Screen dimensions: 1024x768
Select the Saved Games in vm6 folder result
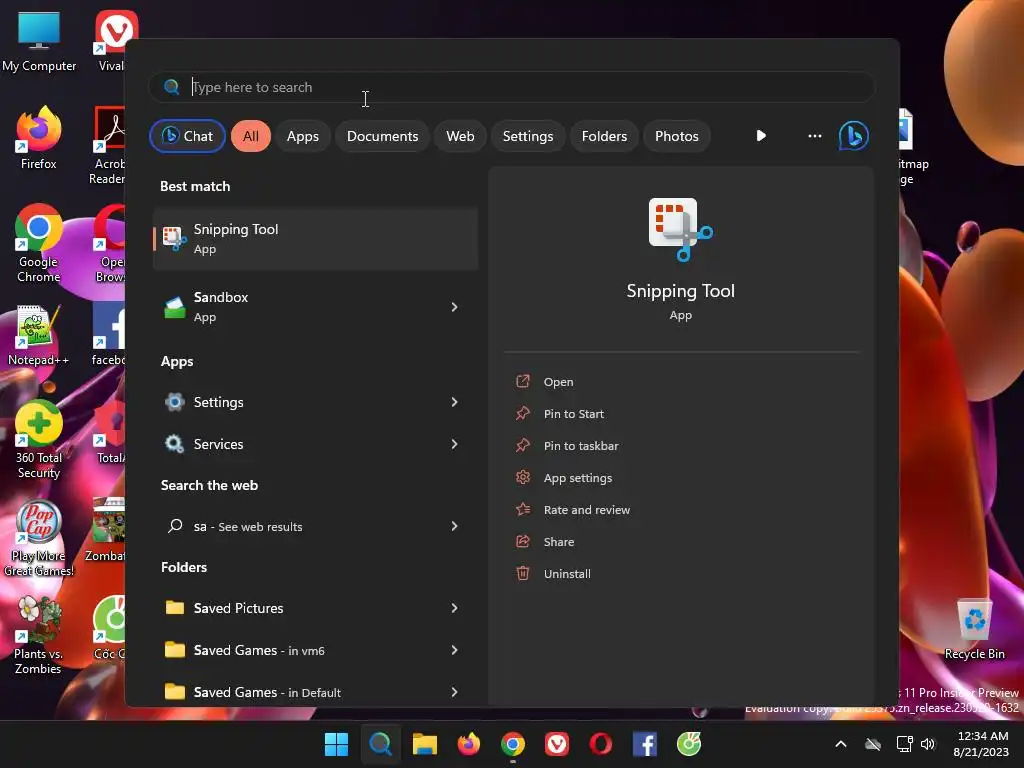coord(315,650)
